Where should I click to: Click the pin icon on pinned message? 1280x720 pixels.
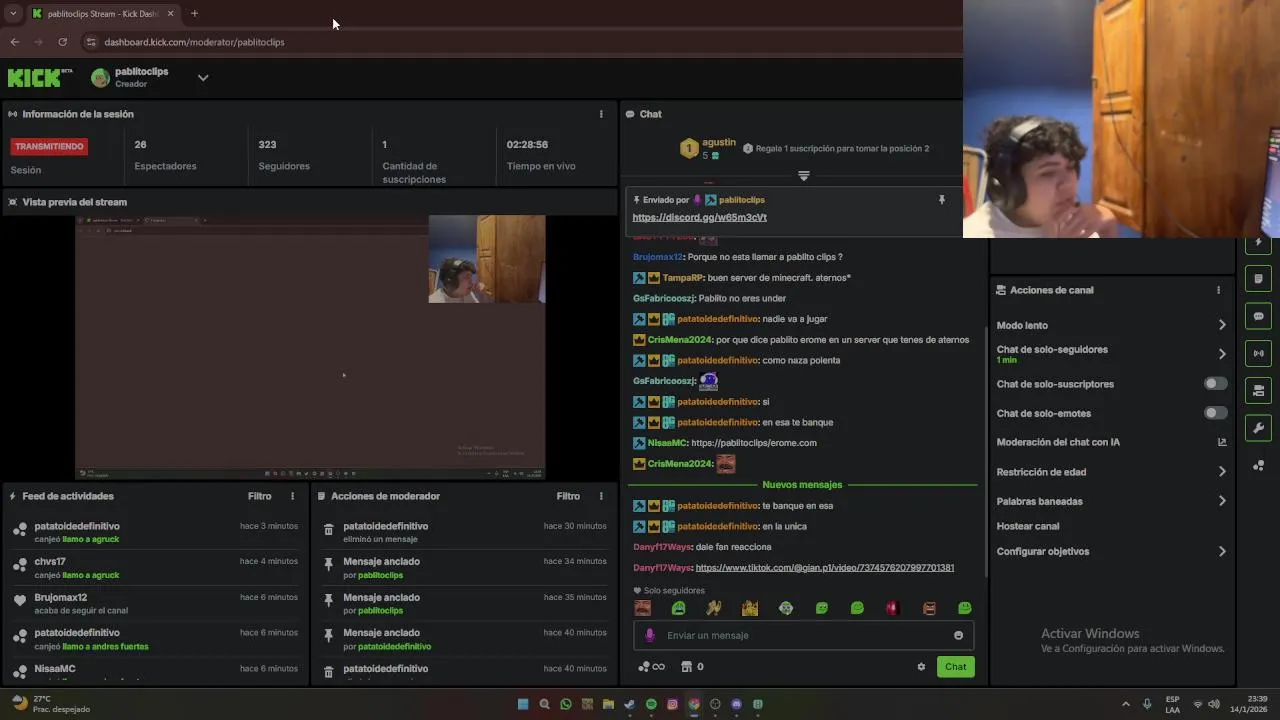[941, 200]
